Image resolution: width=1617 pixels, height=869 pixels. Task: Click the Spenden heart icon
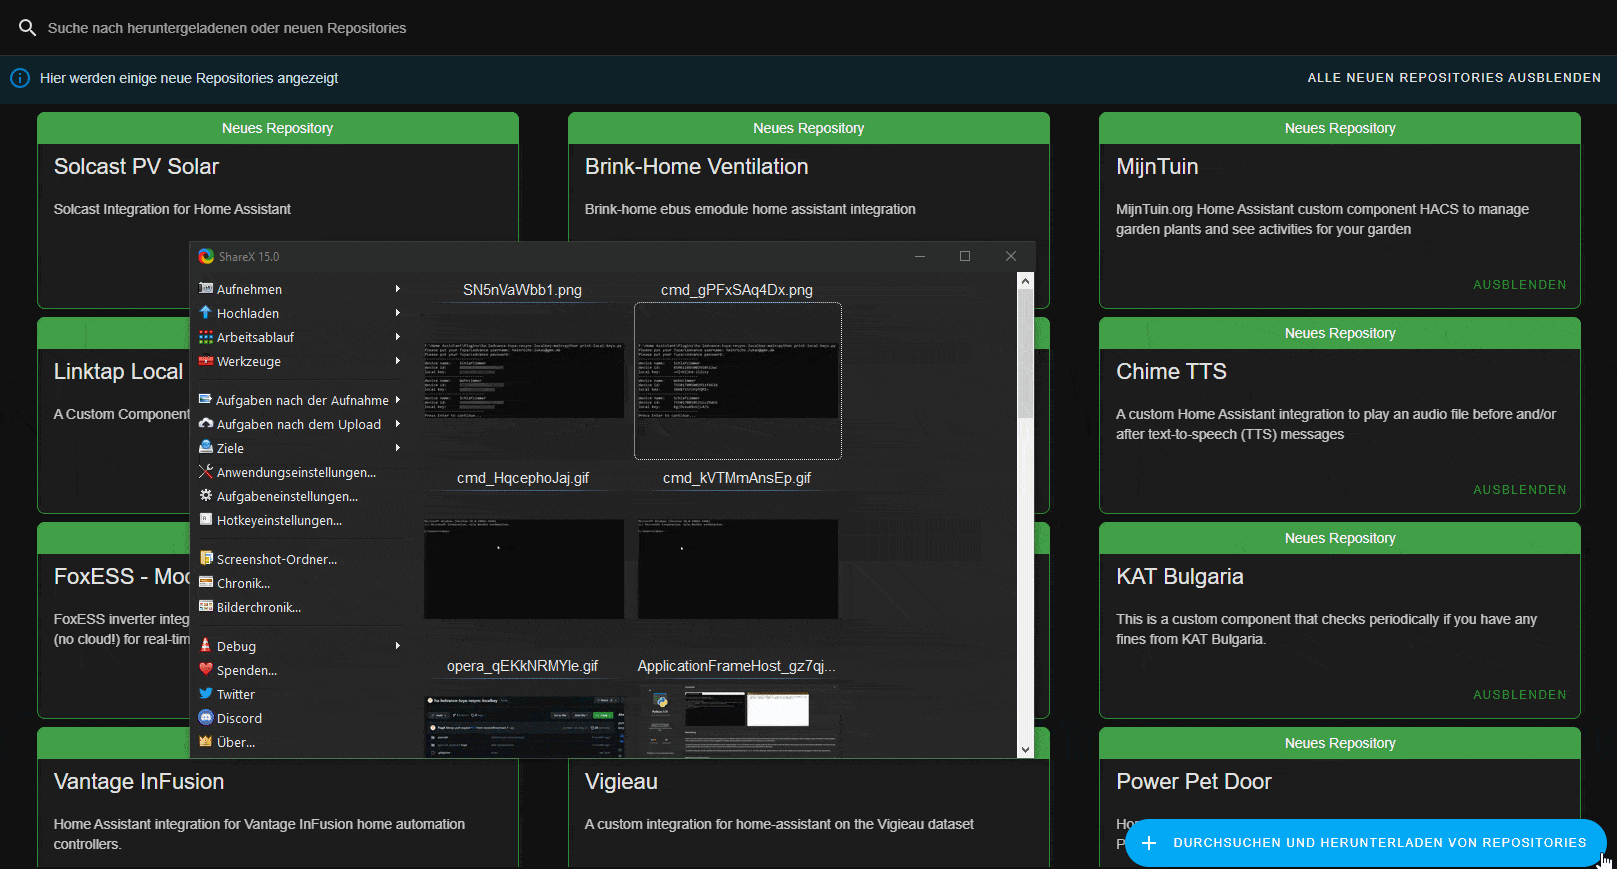coord(206,670)
